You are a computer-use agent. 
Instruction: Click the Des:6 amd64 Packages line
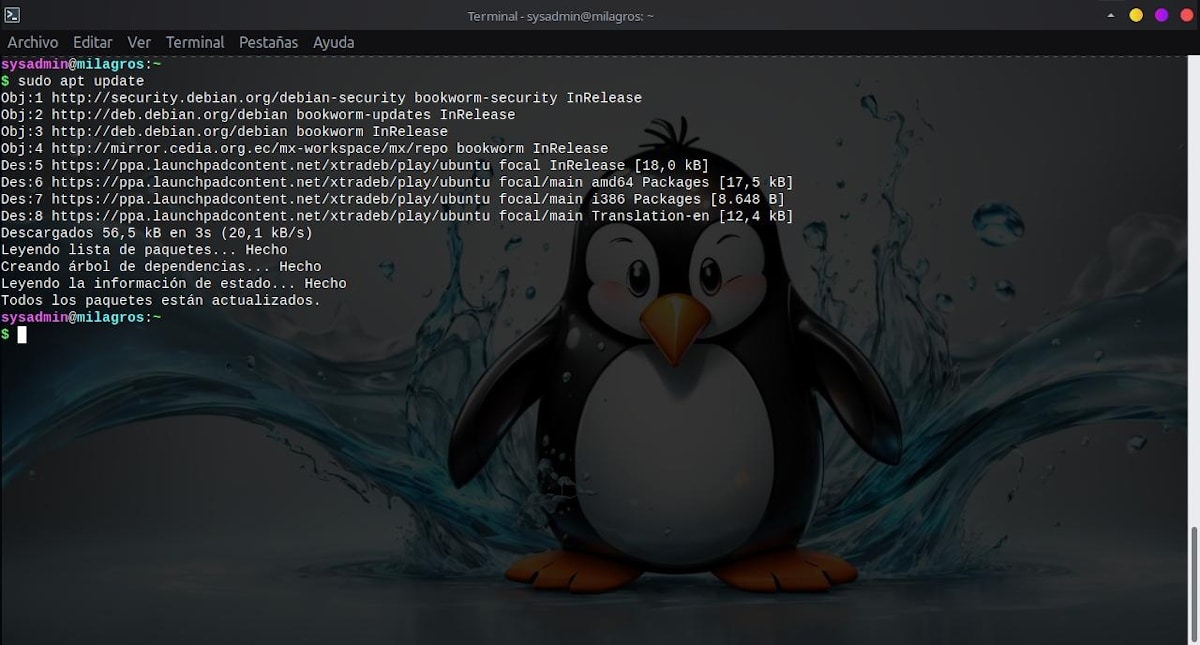pyautogui.click(x=397, y=183)
